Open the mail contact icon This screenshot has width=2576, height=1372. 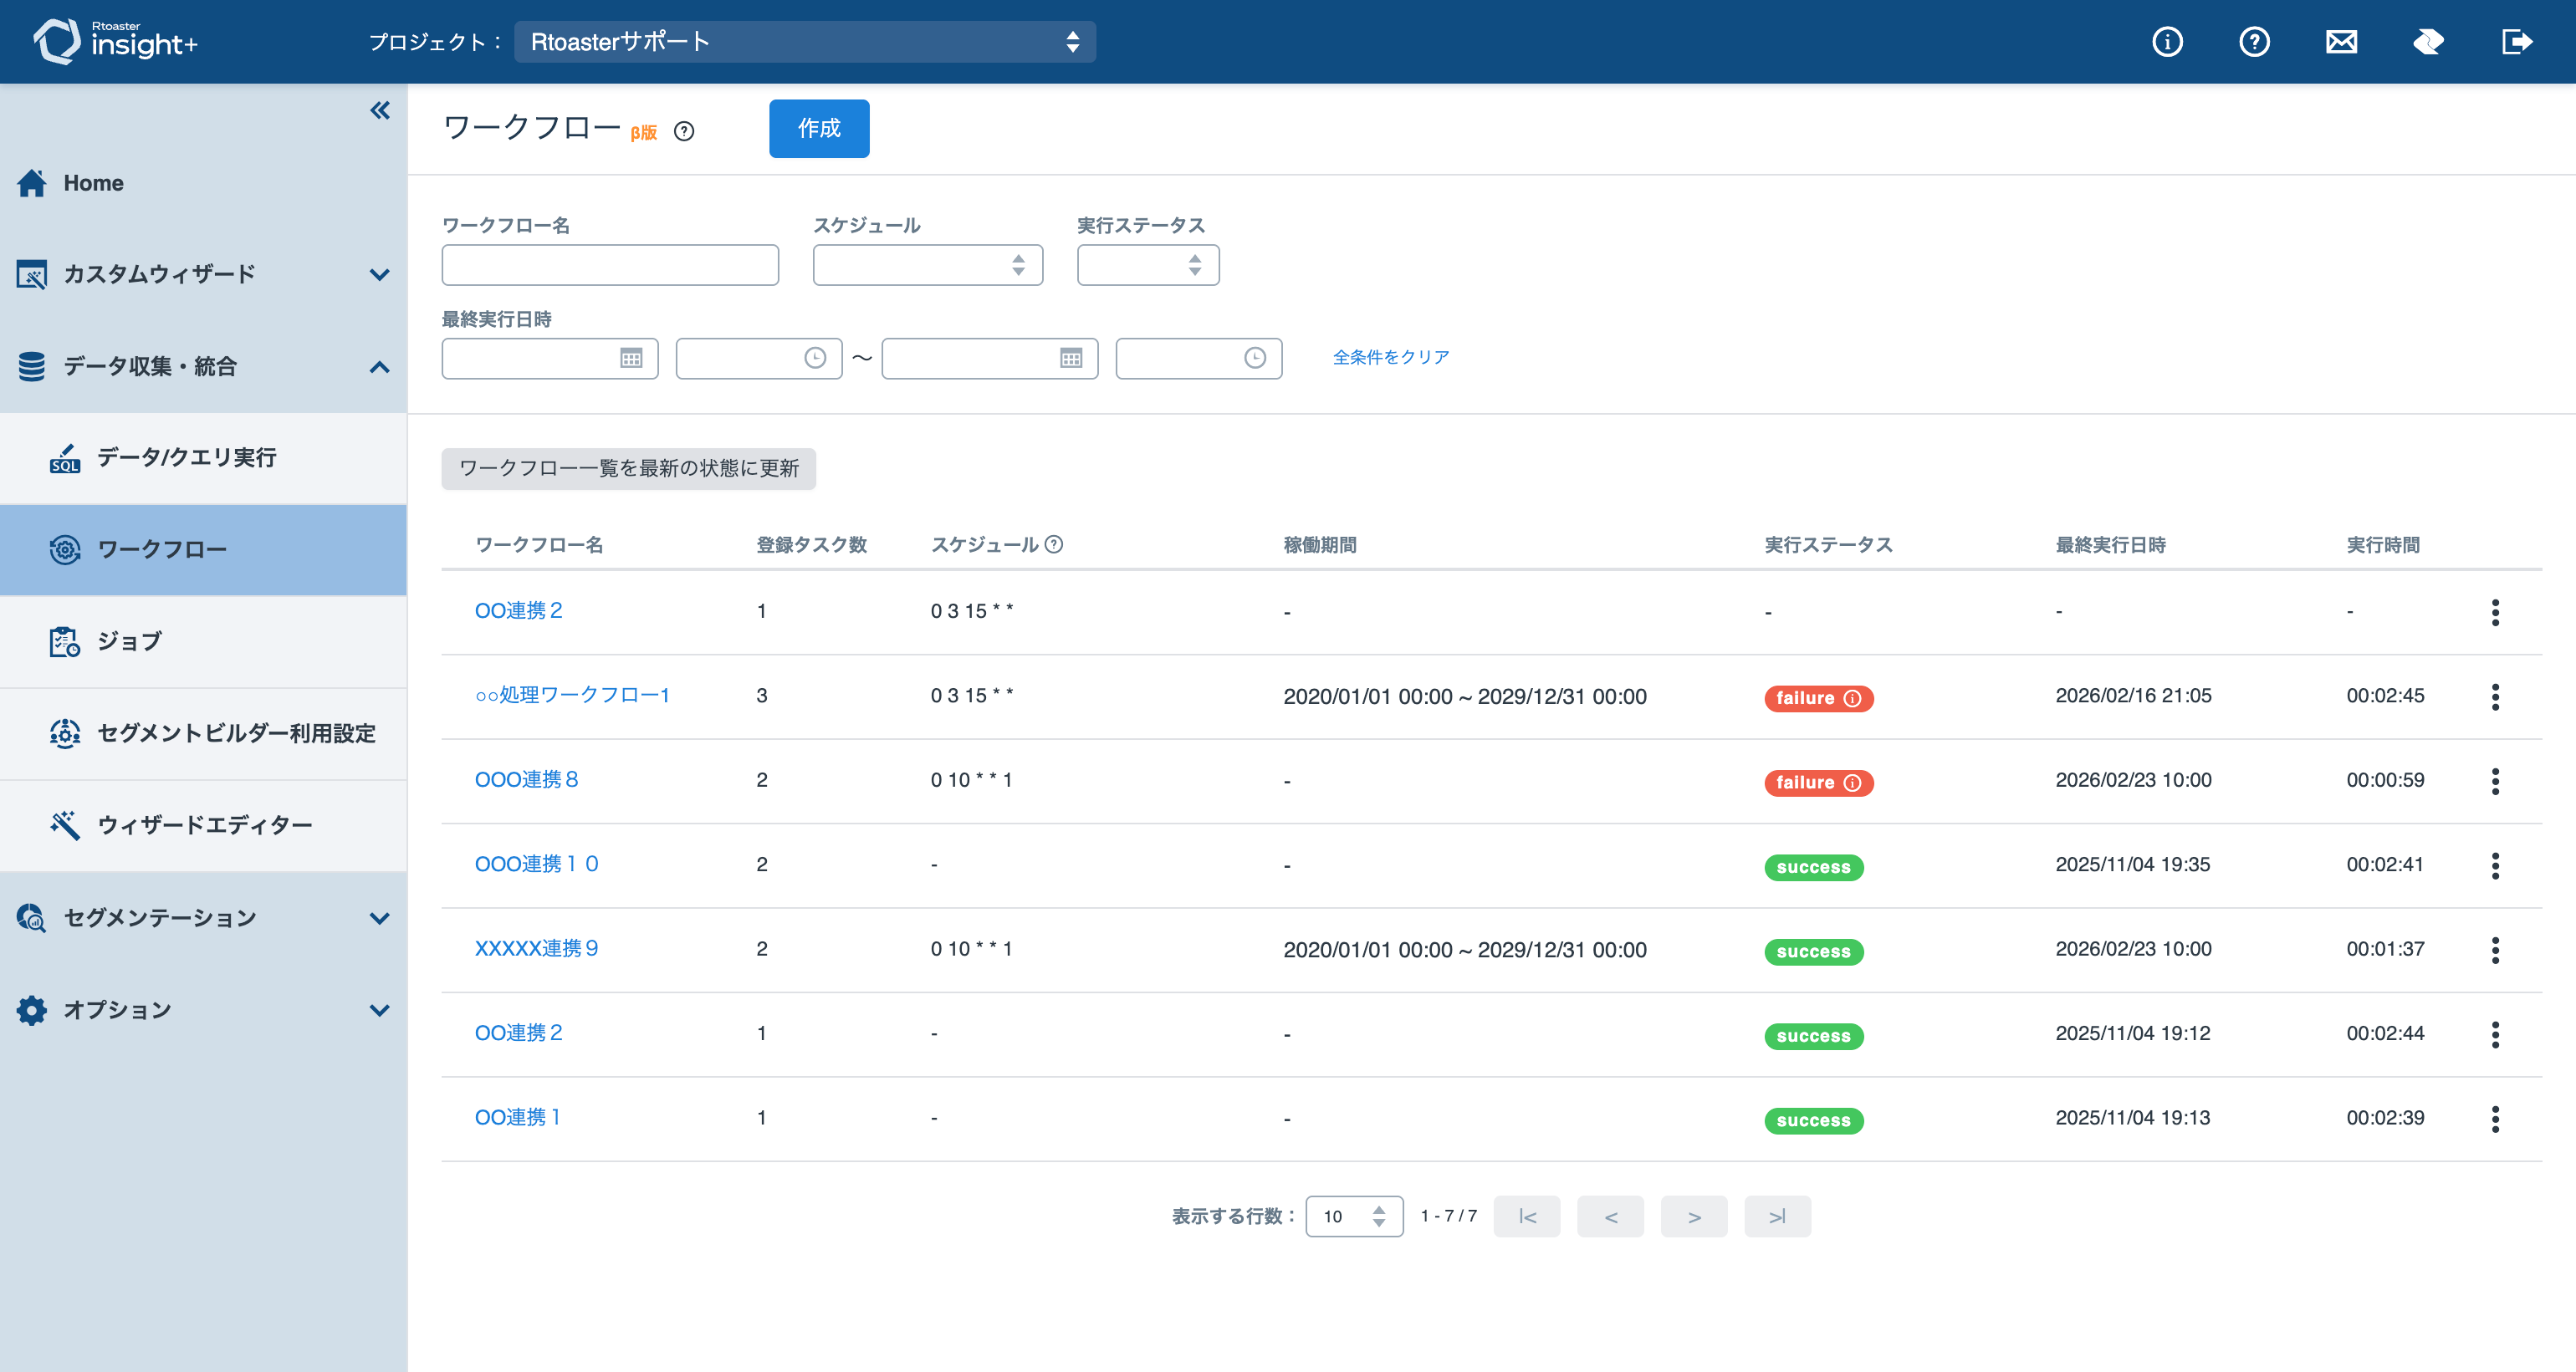pos(2341,42)
